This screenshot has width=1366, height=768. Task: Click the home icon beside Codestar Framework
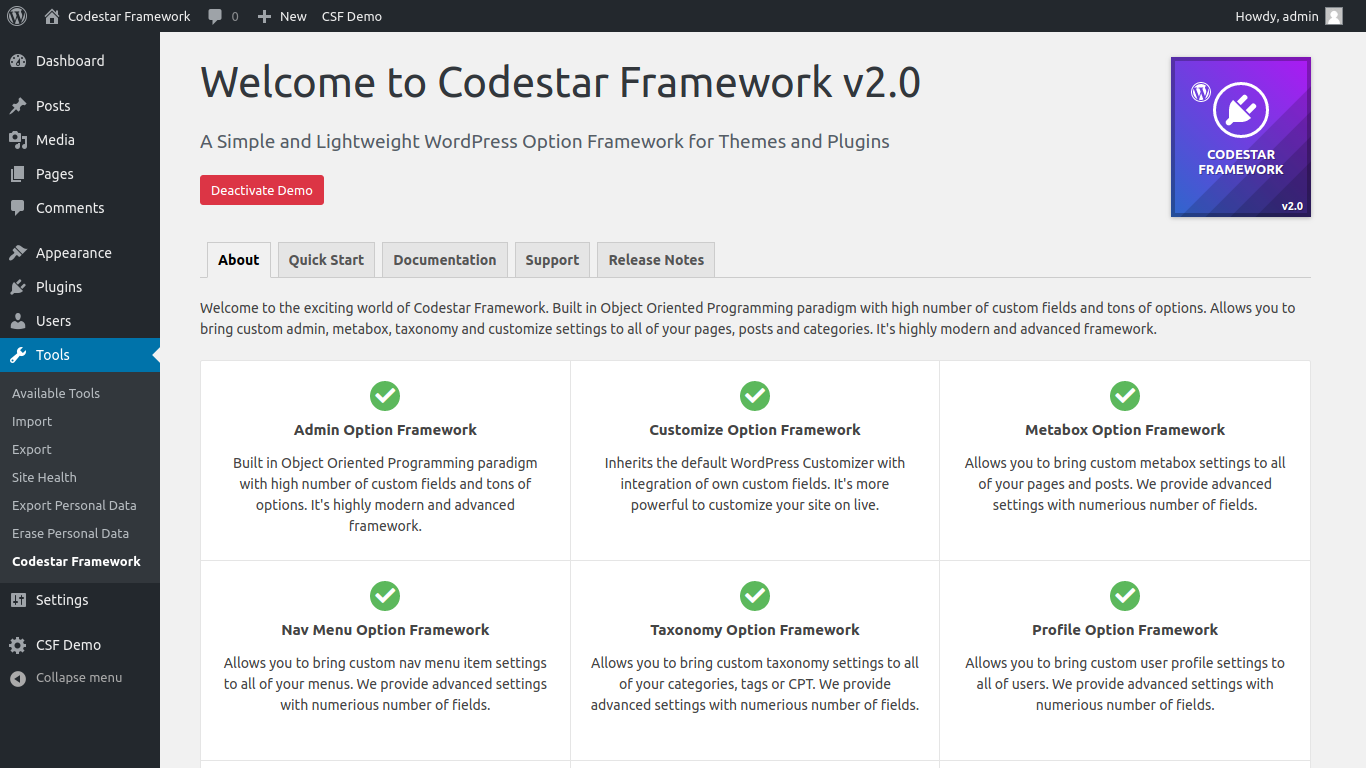pos(52,16)
